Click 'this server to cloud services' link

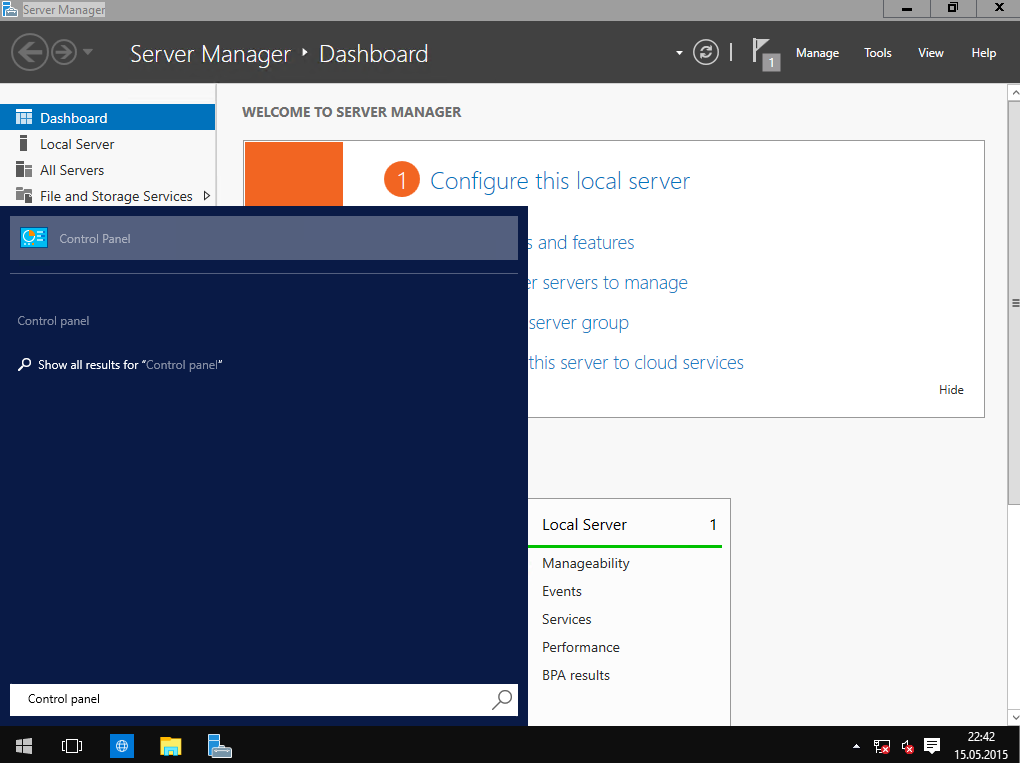pyautogui.click(x=636, y=362)
